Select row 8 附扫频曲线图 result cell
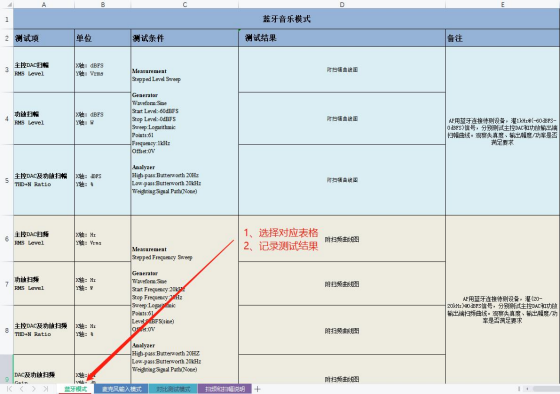This screenshot has height=394, width=560. pos(342,330)
